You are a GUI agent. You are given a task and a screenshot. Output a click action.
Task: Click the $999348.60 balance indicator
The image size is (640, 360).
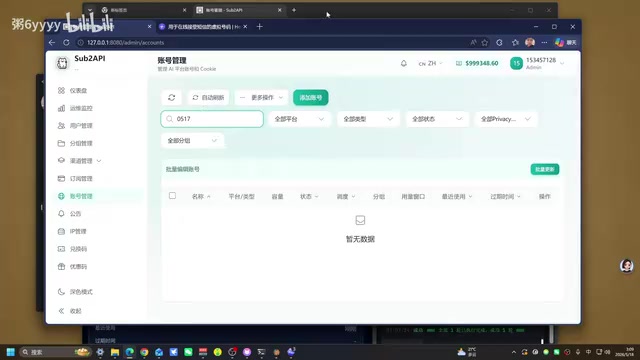[x=477, y=63]
